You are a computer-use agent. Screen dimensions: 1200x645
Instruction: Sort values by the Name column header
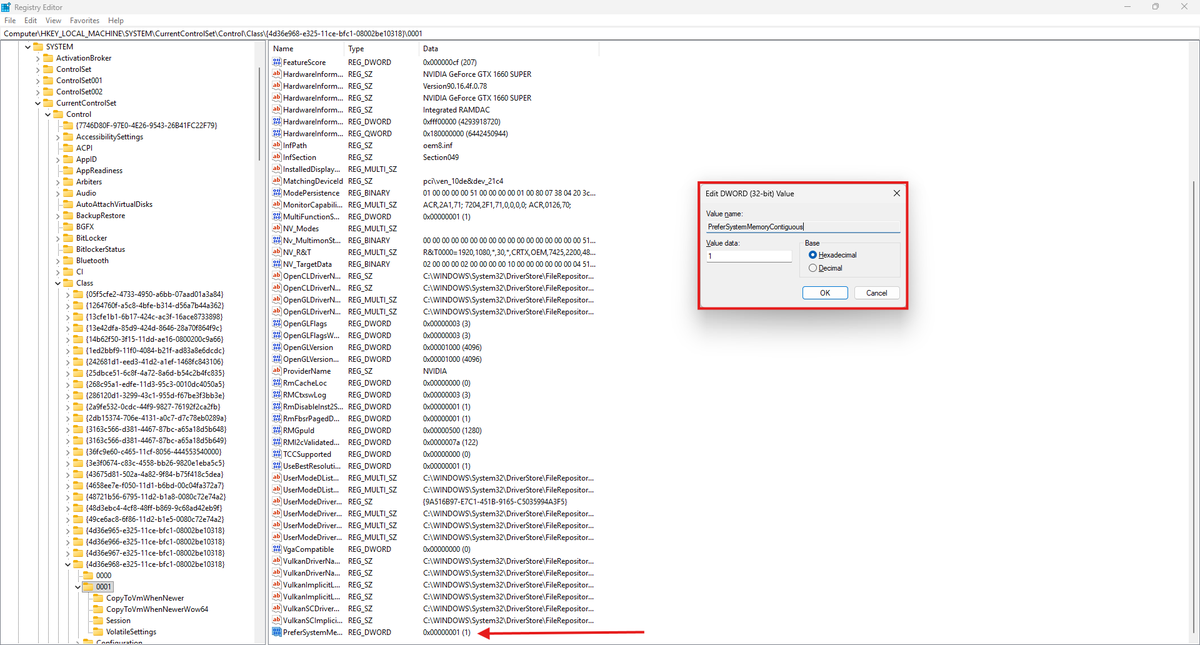(307, 48)
